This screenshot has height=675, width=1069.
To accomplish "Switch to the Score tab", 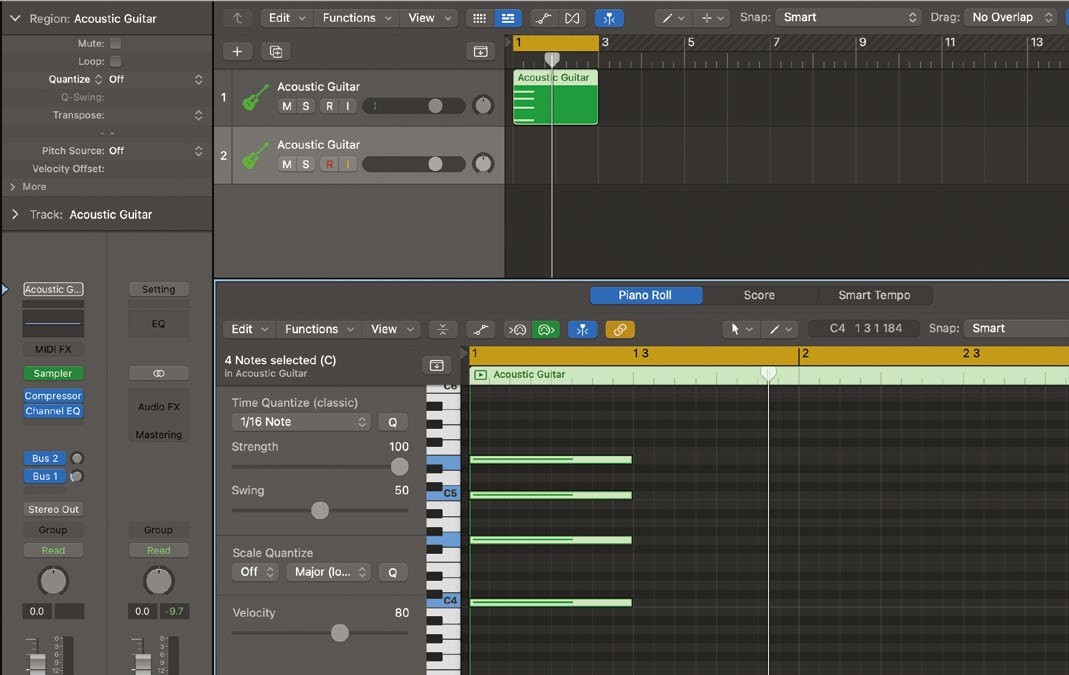I will tap(759, 295).
